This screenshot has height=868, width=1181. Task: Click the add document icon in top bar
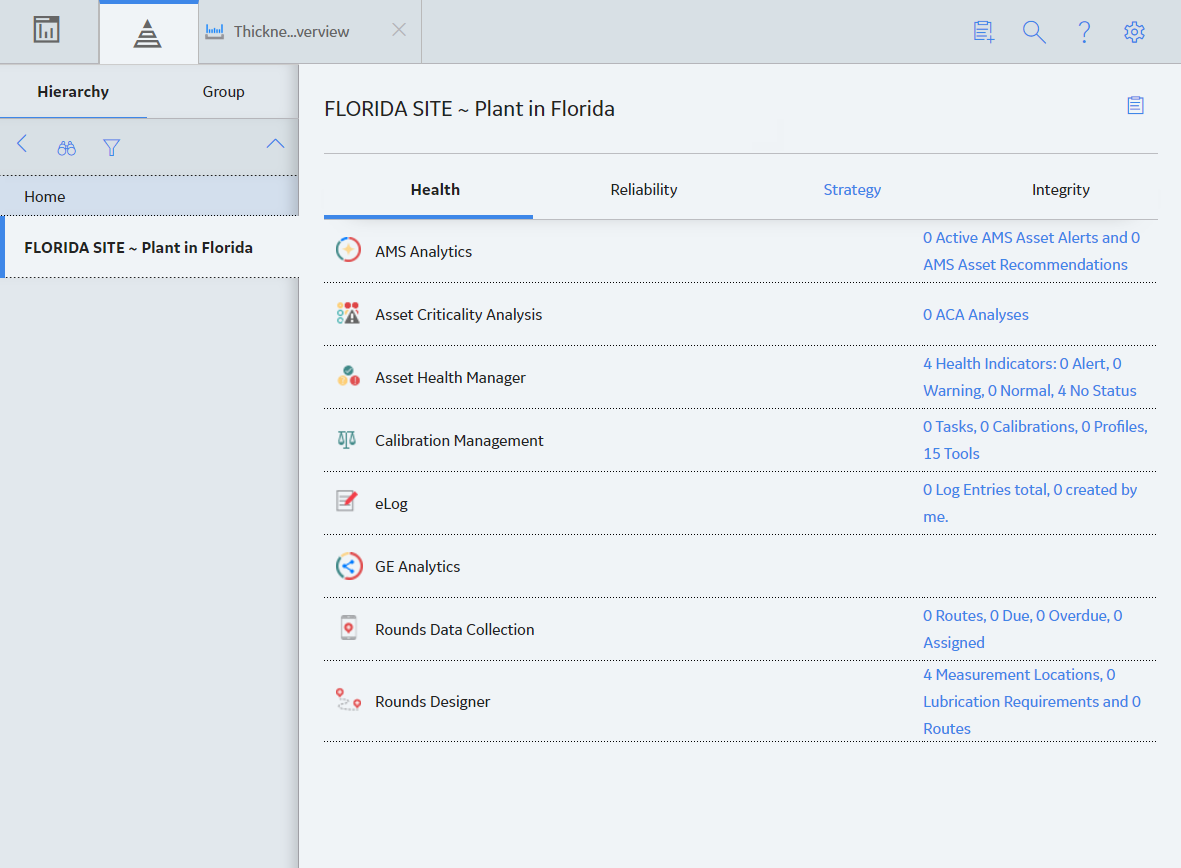(984, 32)
